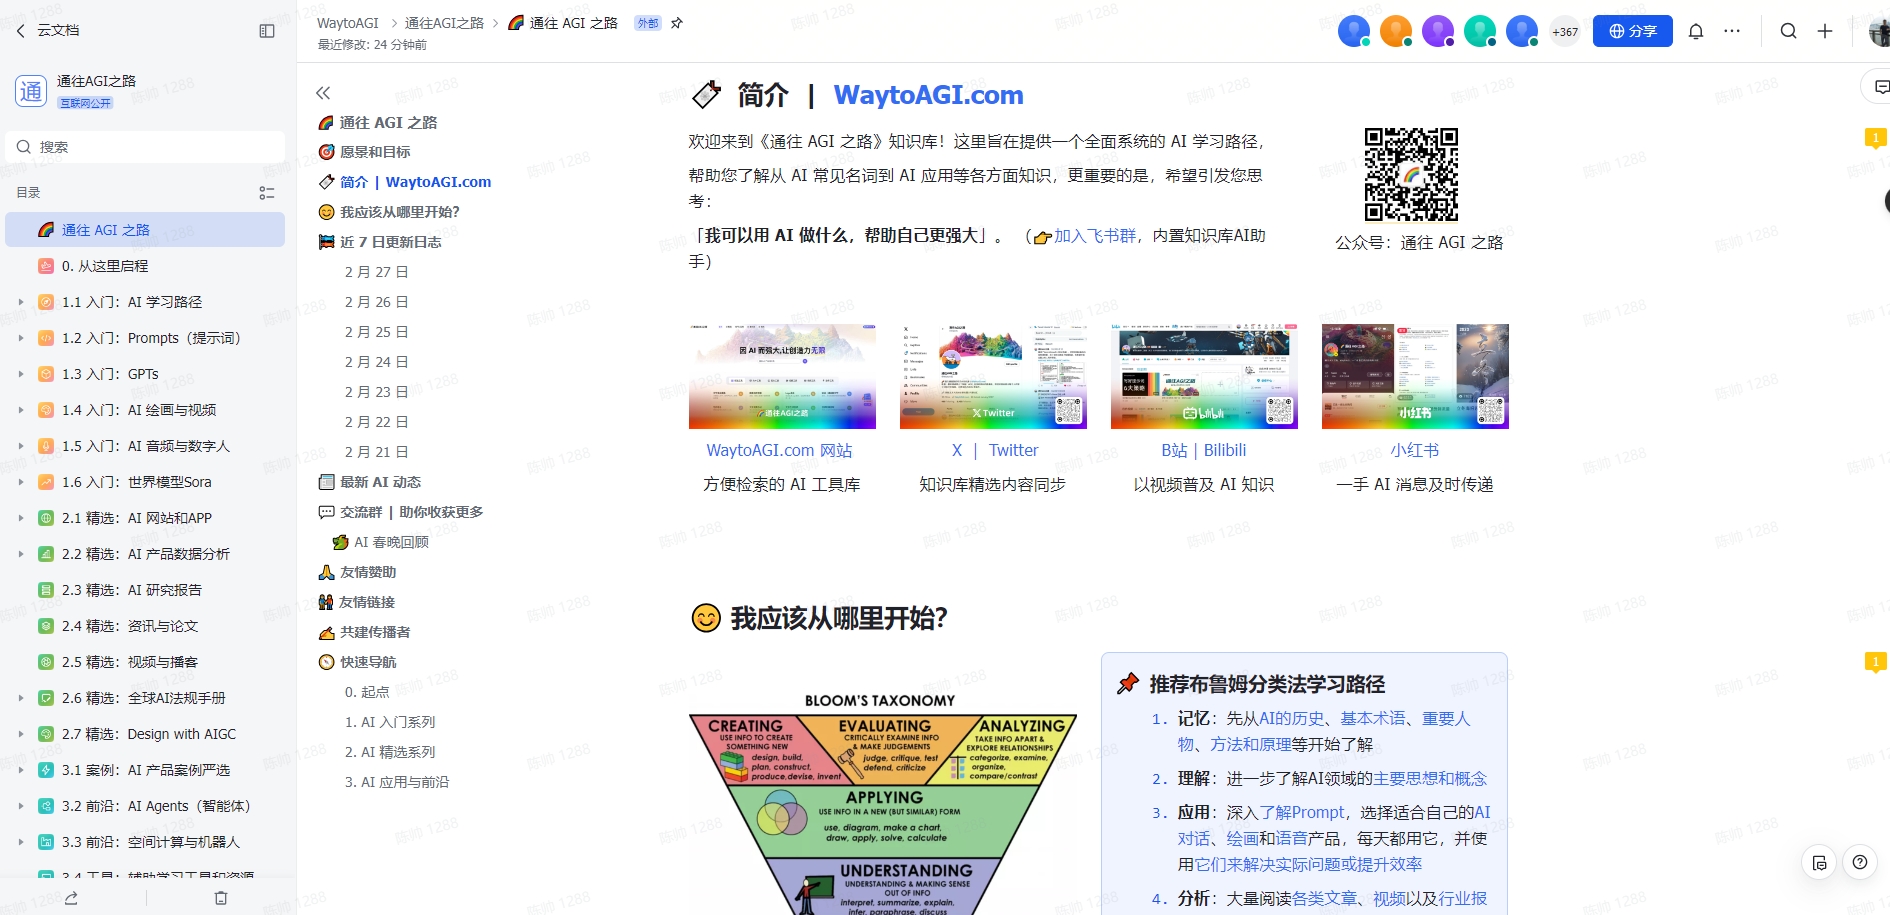Jump to 2. AI 精选系列 outline entry
Image resolution: width=1890 pixels, height=915 pixels.
coord(390,752)
